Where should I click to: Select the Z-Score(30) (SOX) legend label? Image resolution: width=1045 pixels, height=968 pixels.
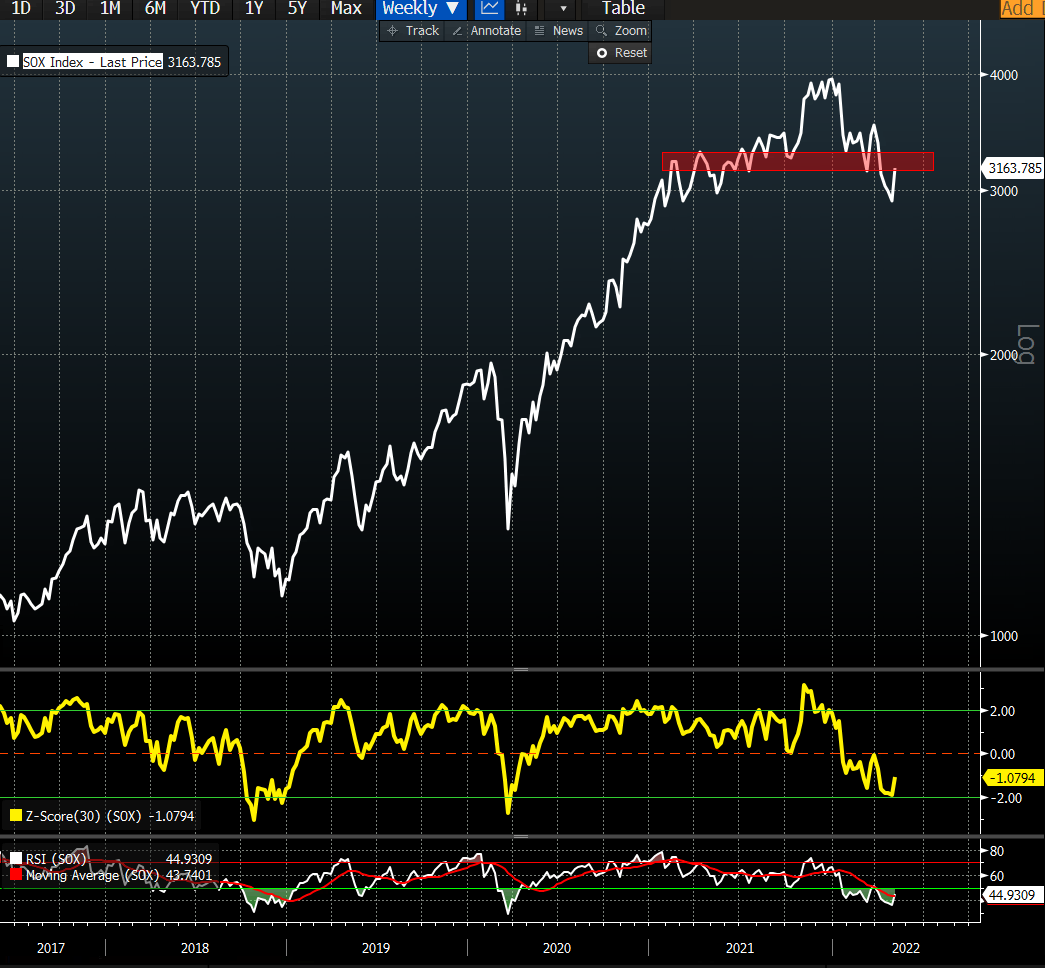(x=83, y=816)
